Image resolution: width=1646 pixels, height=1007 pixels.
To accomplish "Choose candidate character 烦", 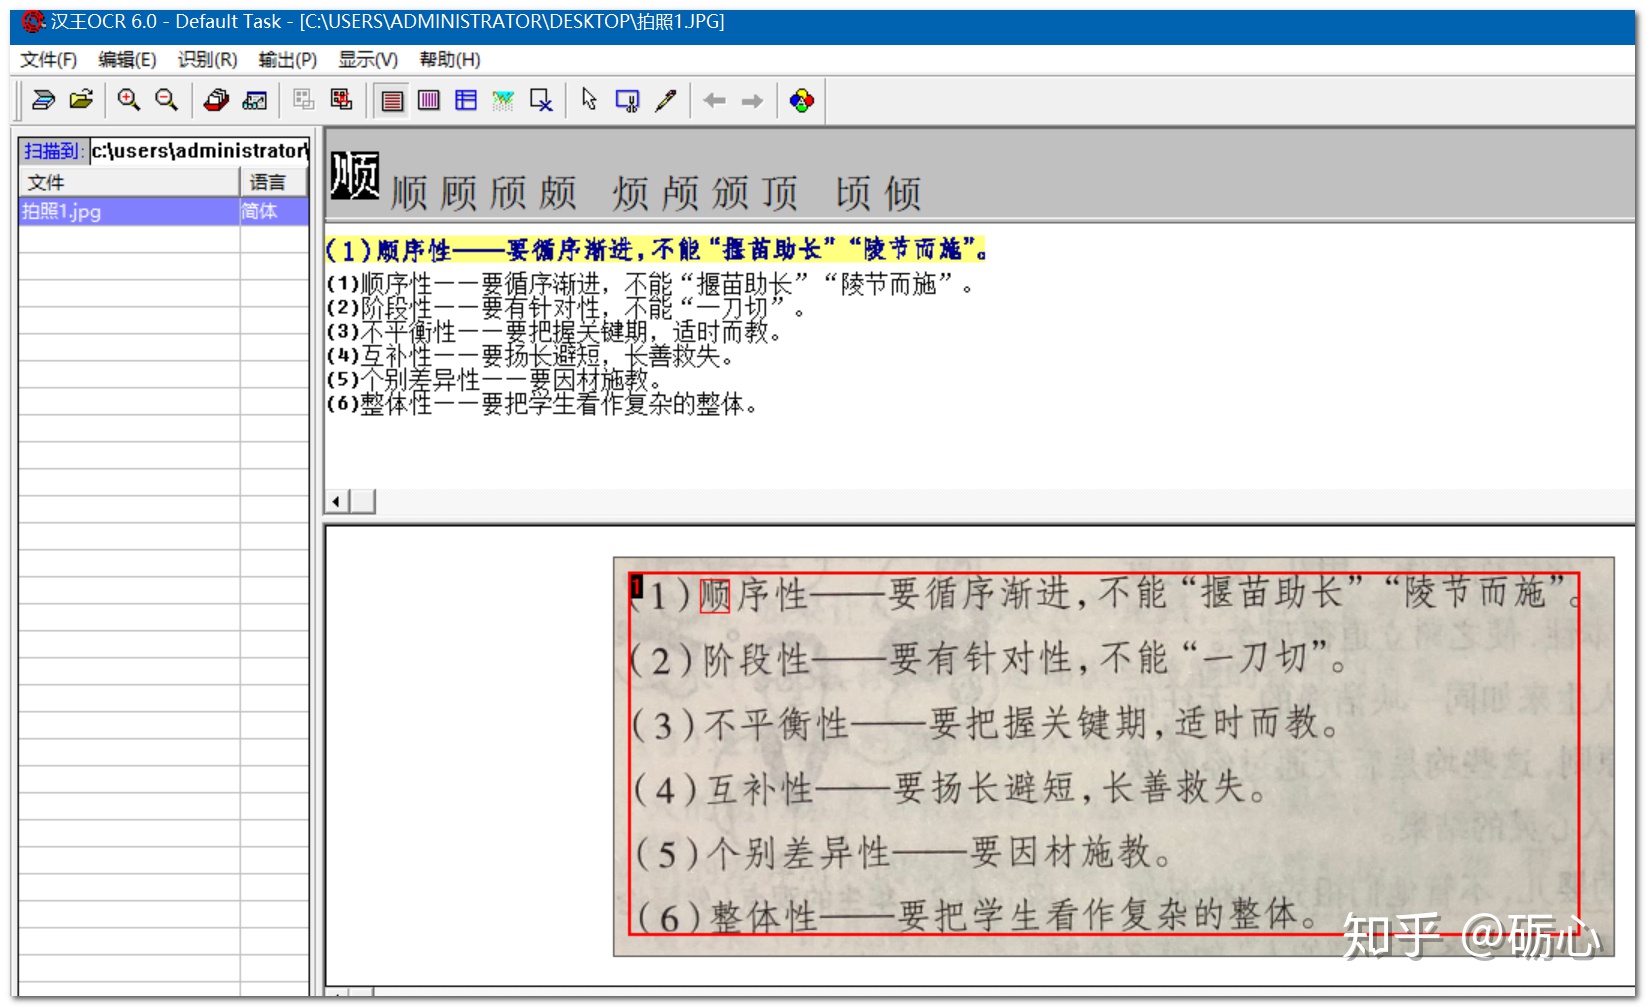I will coord(631,193).
